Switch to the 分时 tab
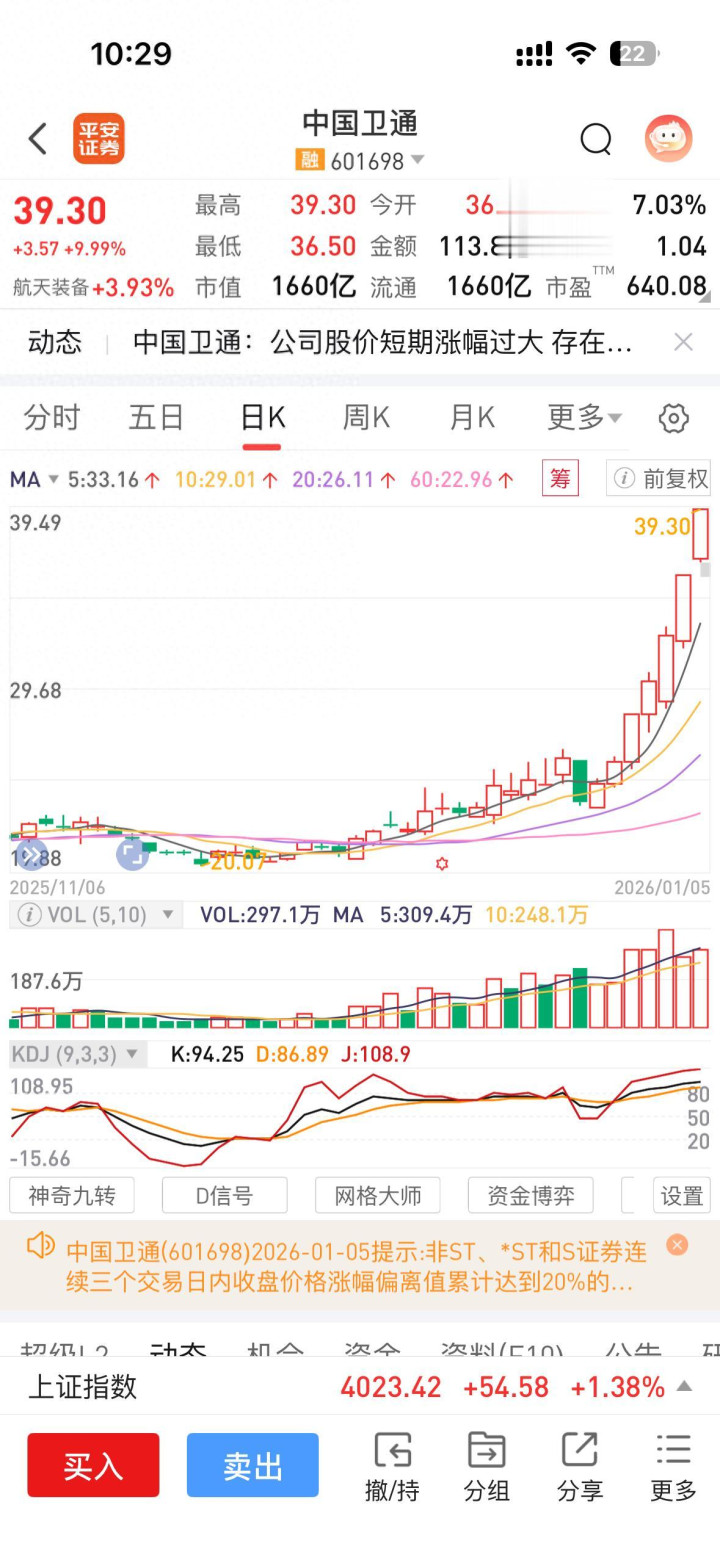 [51, 417]
